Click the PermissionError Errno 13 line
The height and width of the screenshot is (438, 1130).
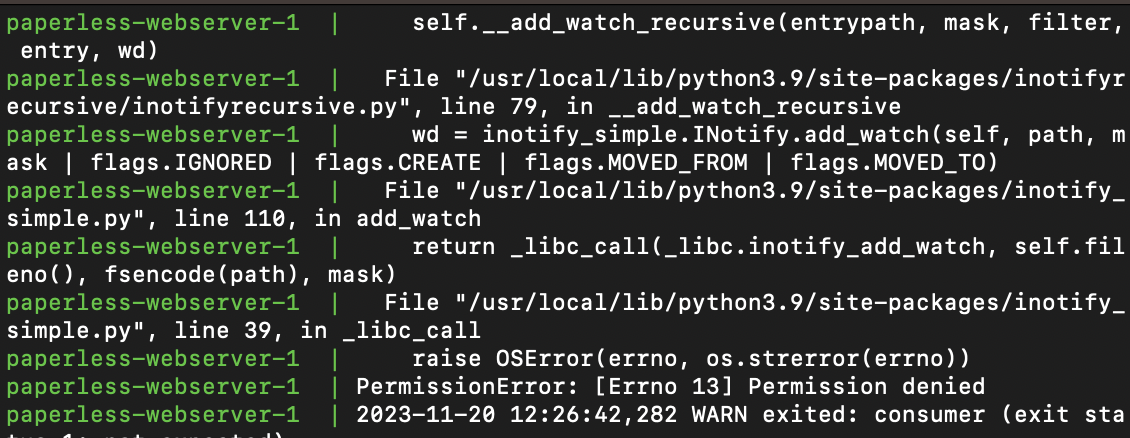pos(670,388)
